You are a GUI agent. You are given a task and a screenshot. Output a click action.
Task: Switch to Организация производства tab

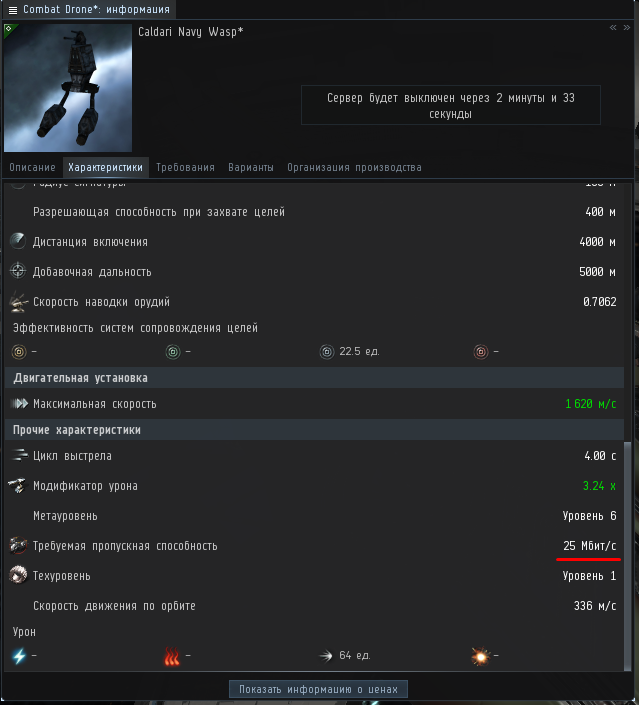point(354,167)
